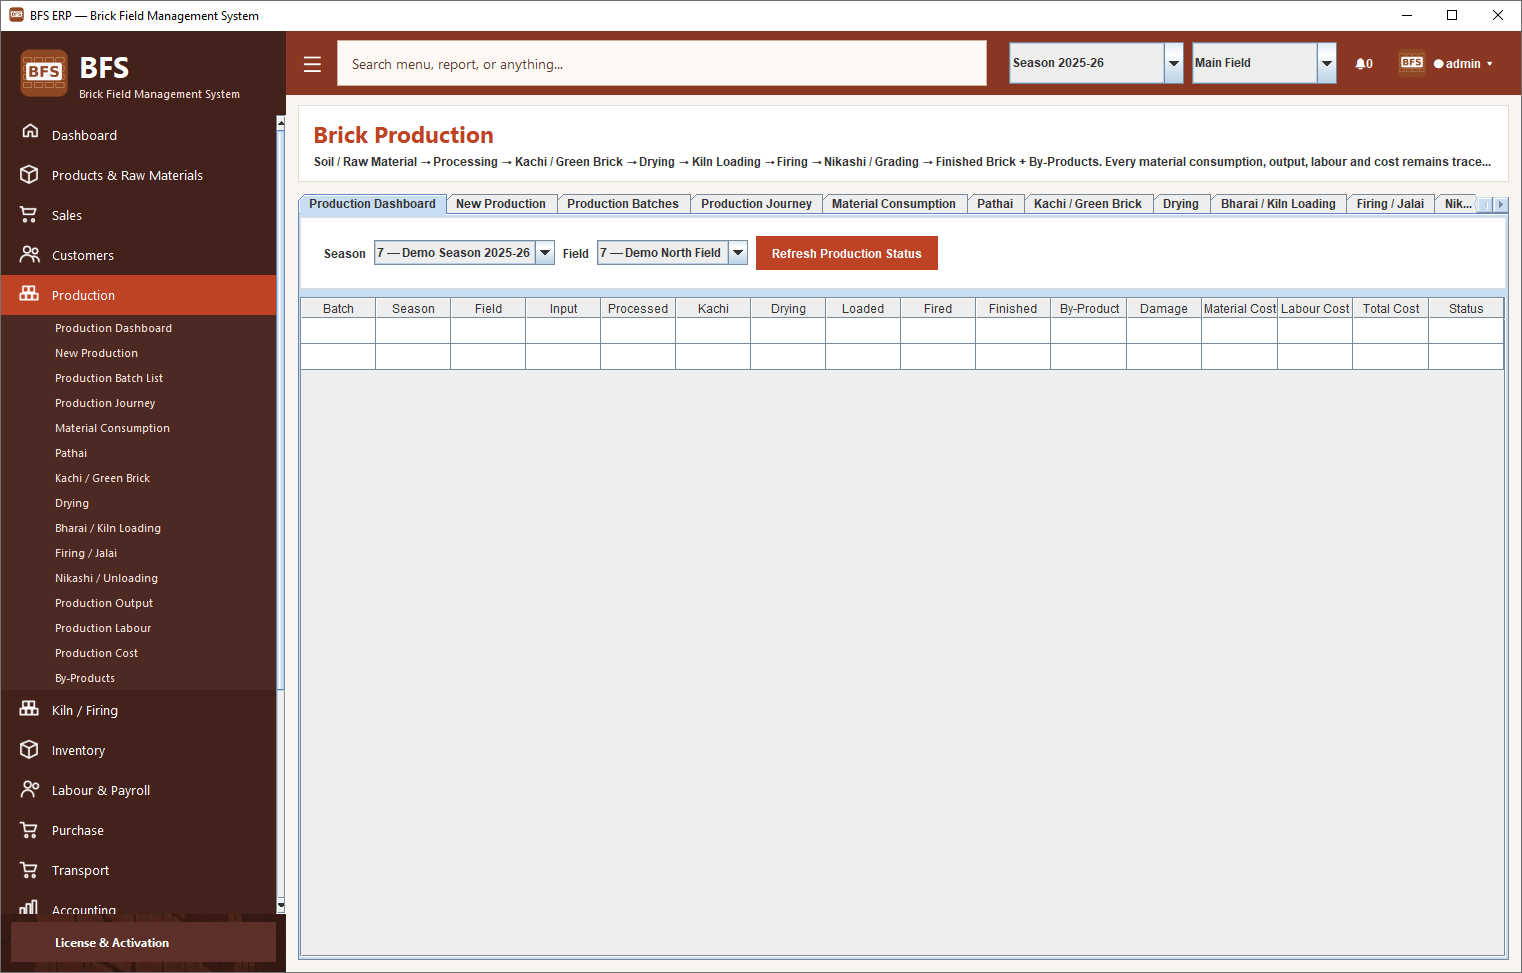Click the Transport cart icon

29,870
